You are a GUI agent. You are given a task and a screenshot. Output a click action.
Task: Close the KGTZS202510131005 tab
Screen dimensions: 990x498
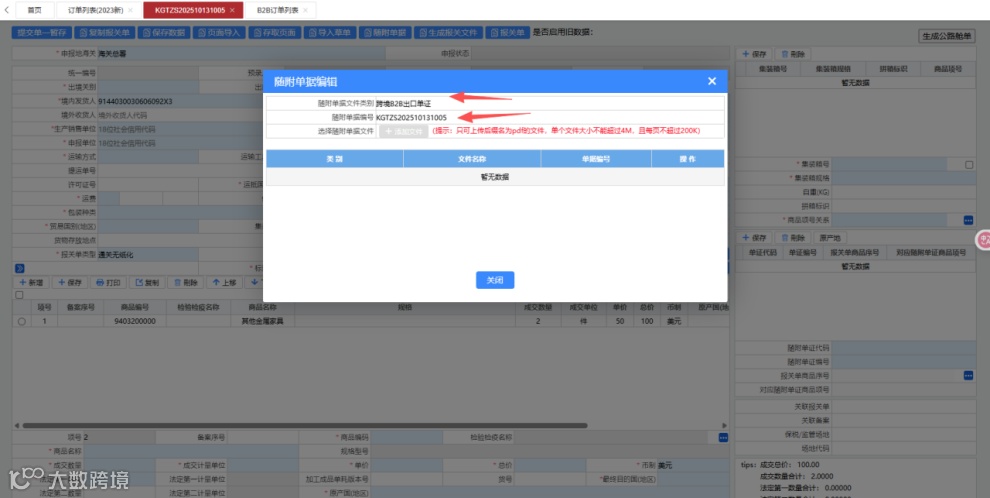point(232,10)
